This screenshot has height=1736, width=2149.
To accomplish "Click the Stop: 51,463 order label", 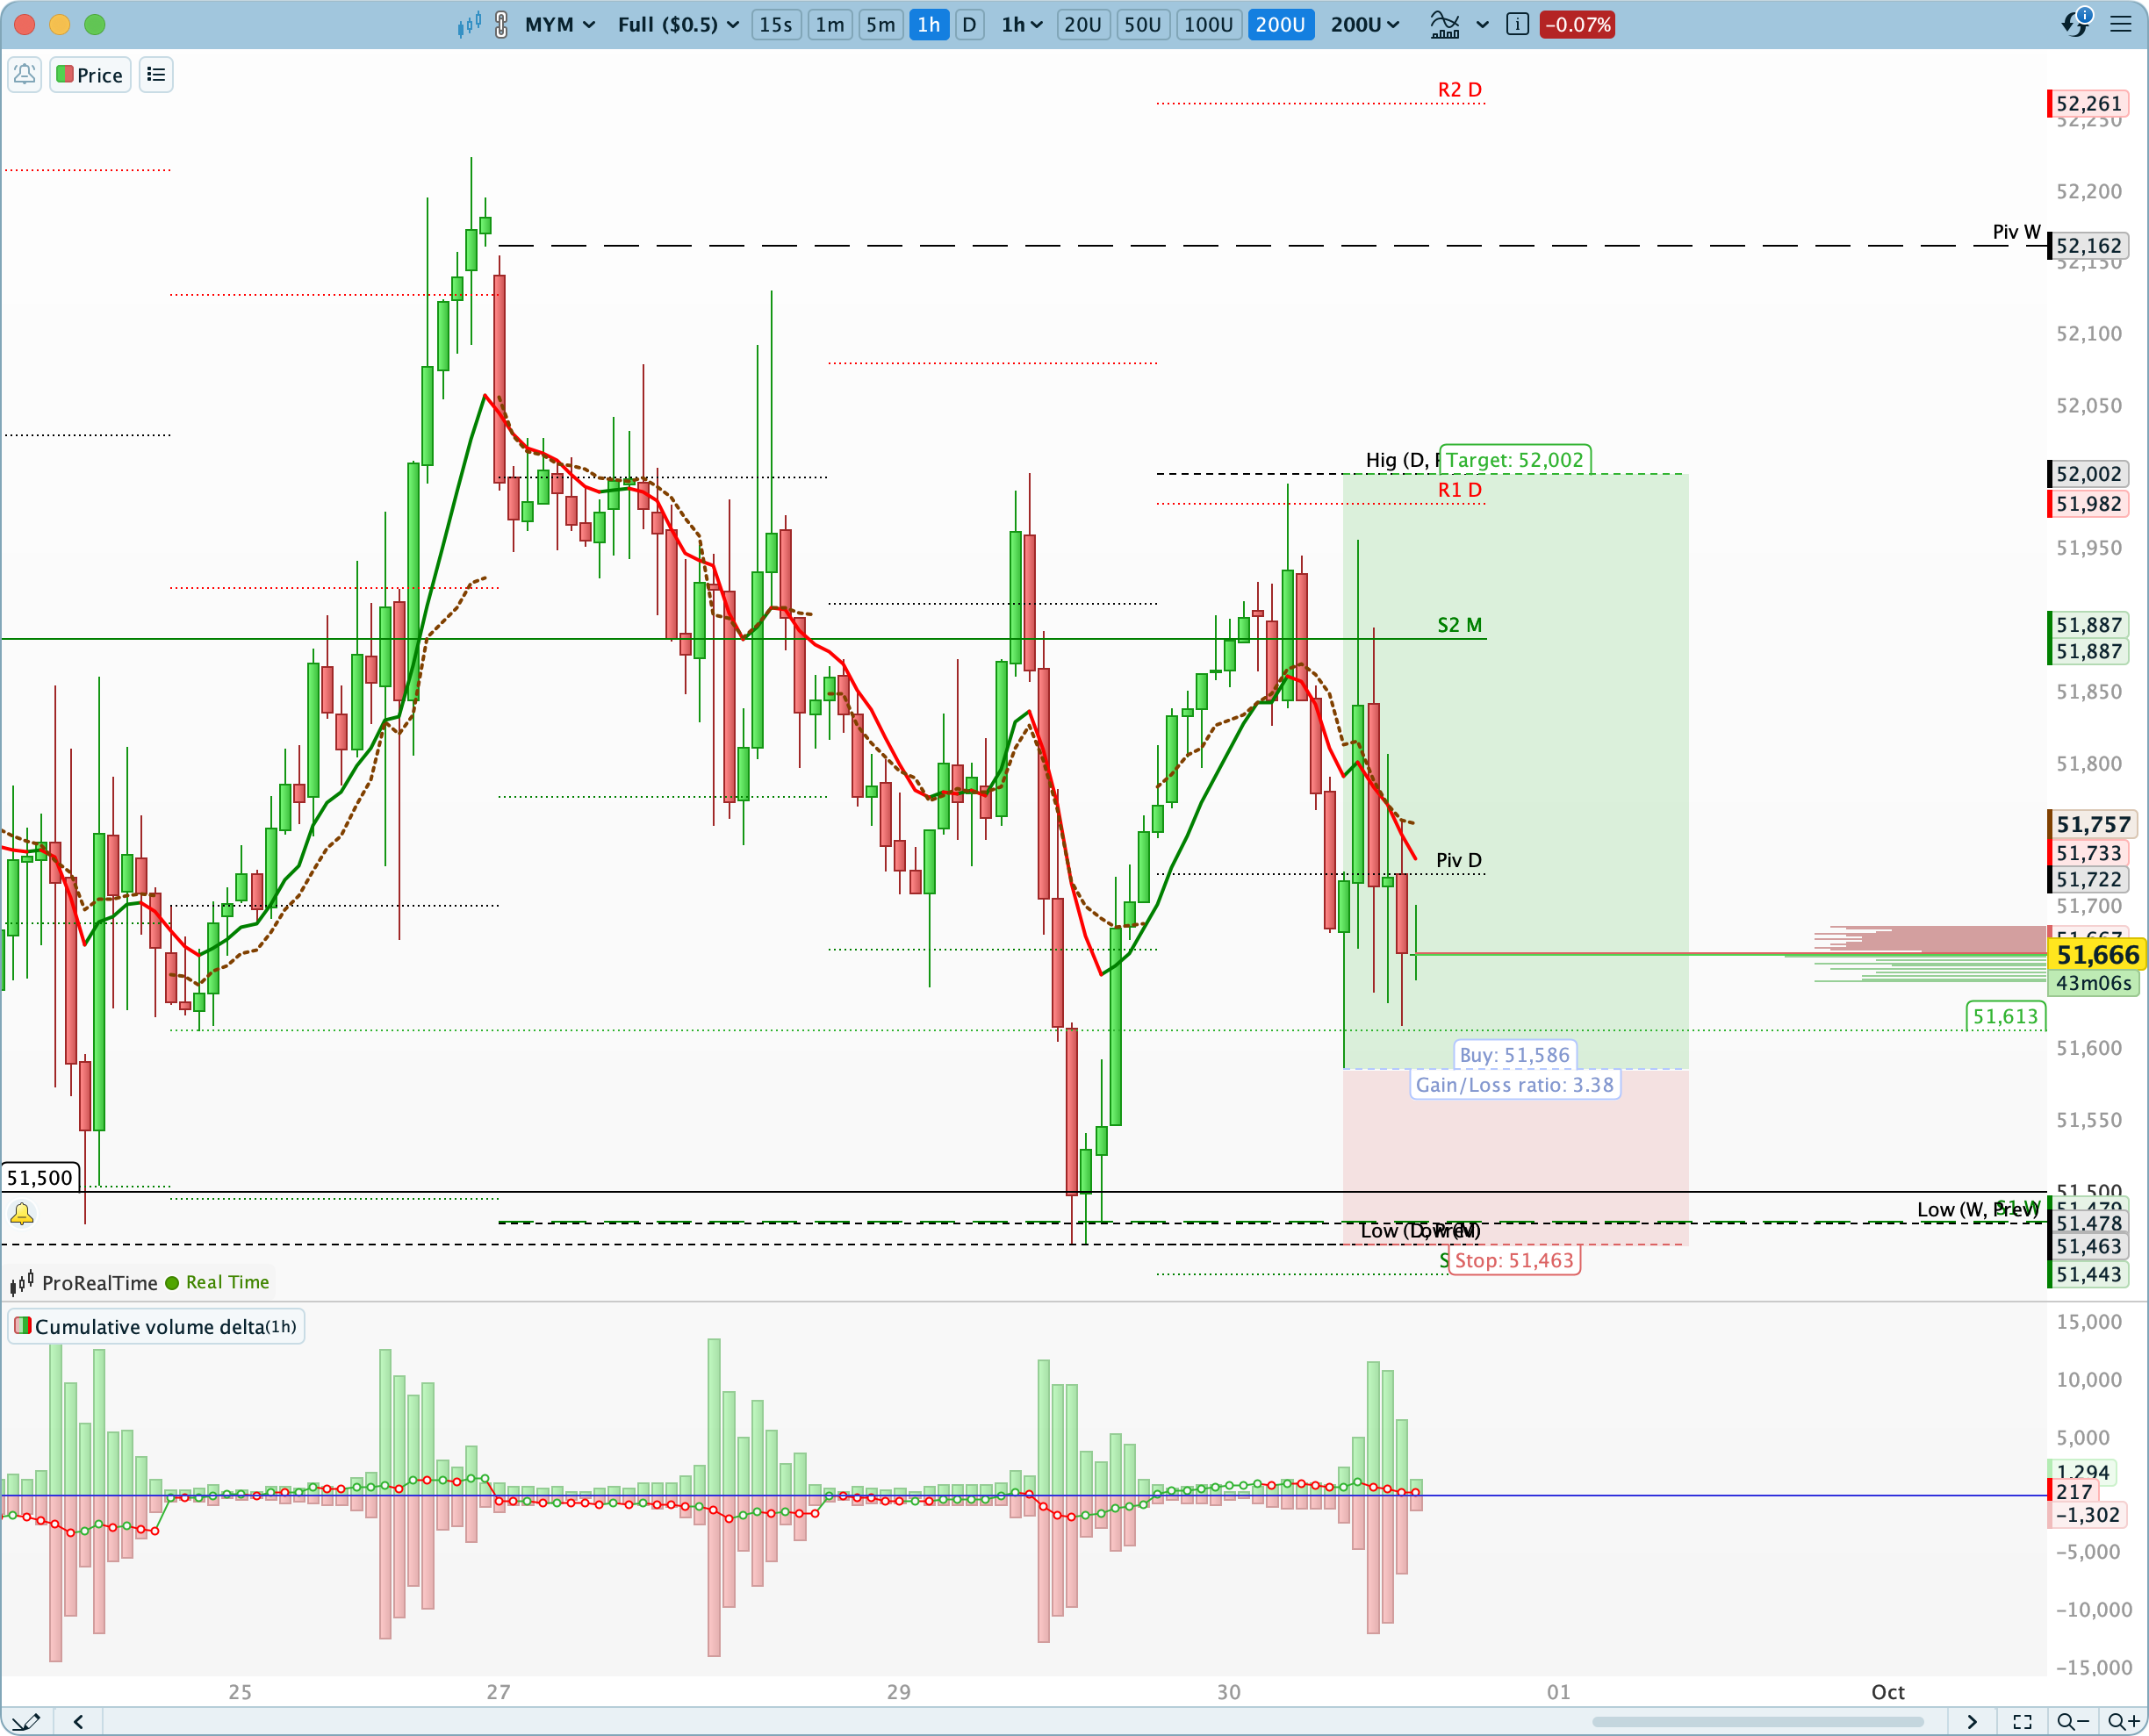I will [1514, 1260].
